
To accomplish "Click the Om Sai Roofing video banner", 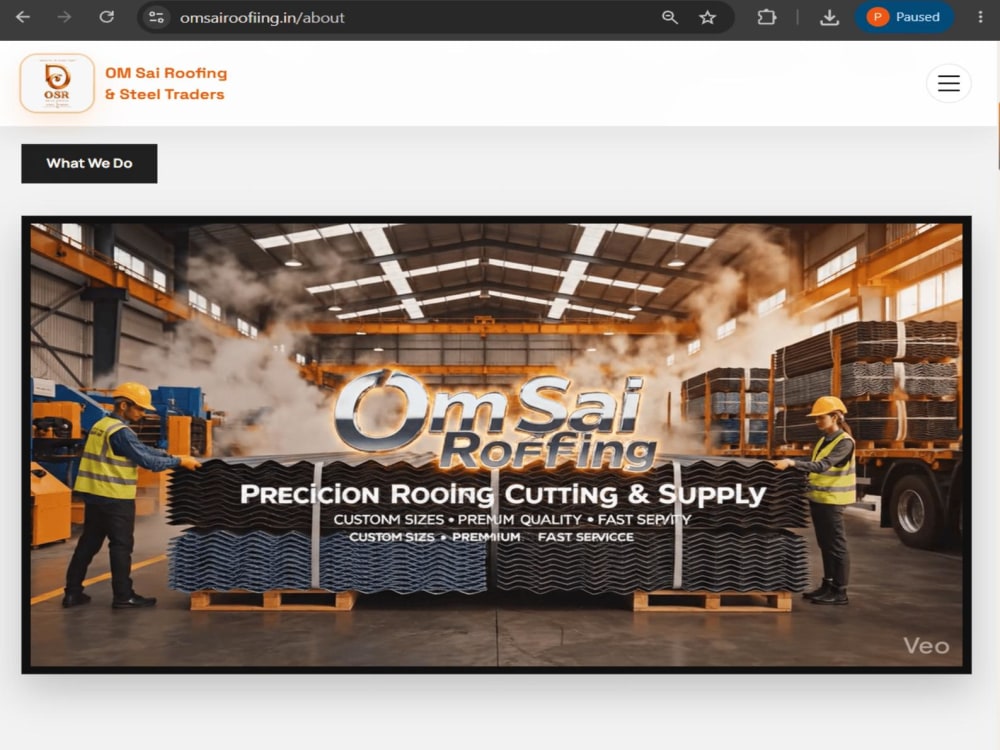I will point(496,445).
